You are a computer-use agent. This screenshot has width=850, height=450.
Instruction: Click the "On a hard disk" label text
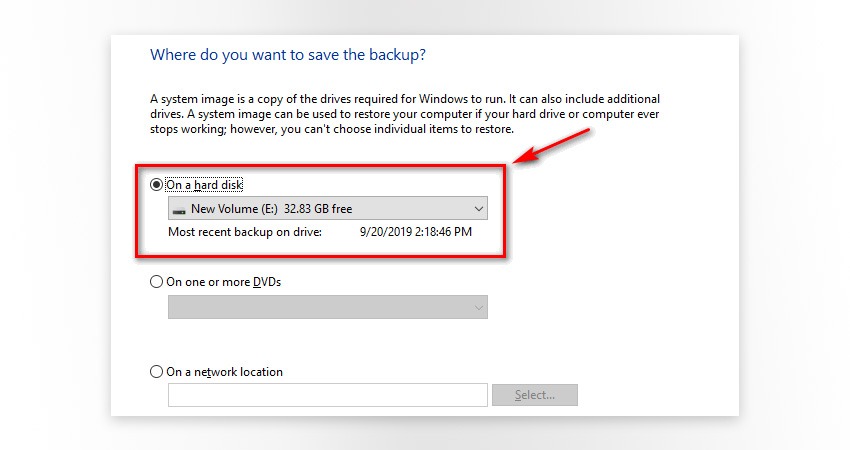[204, 185]
